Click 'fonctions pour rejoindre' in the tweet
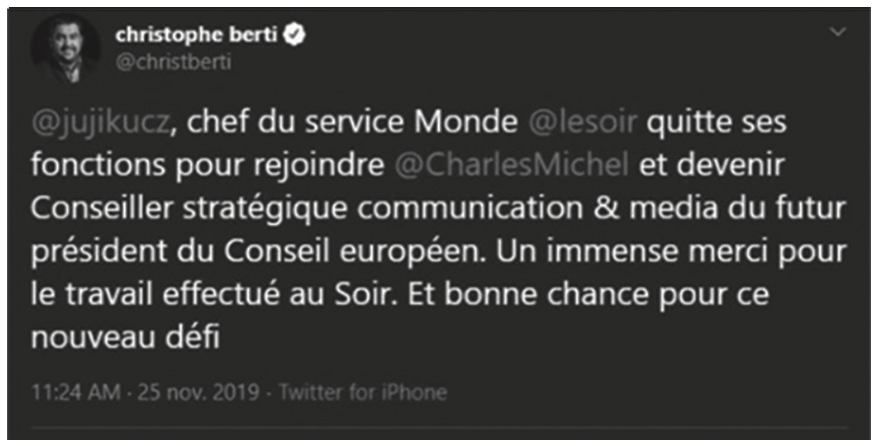The image size is (876, 446). [x=208, y=166]
